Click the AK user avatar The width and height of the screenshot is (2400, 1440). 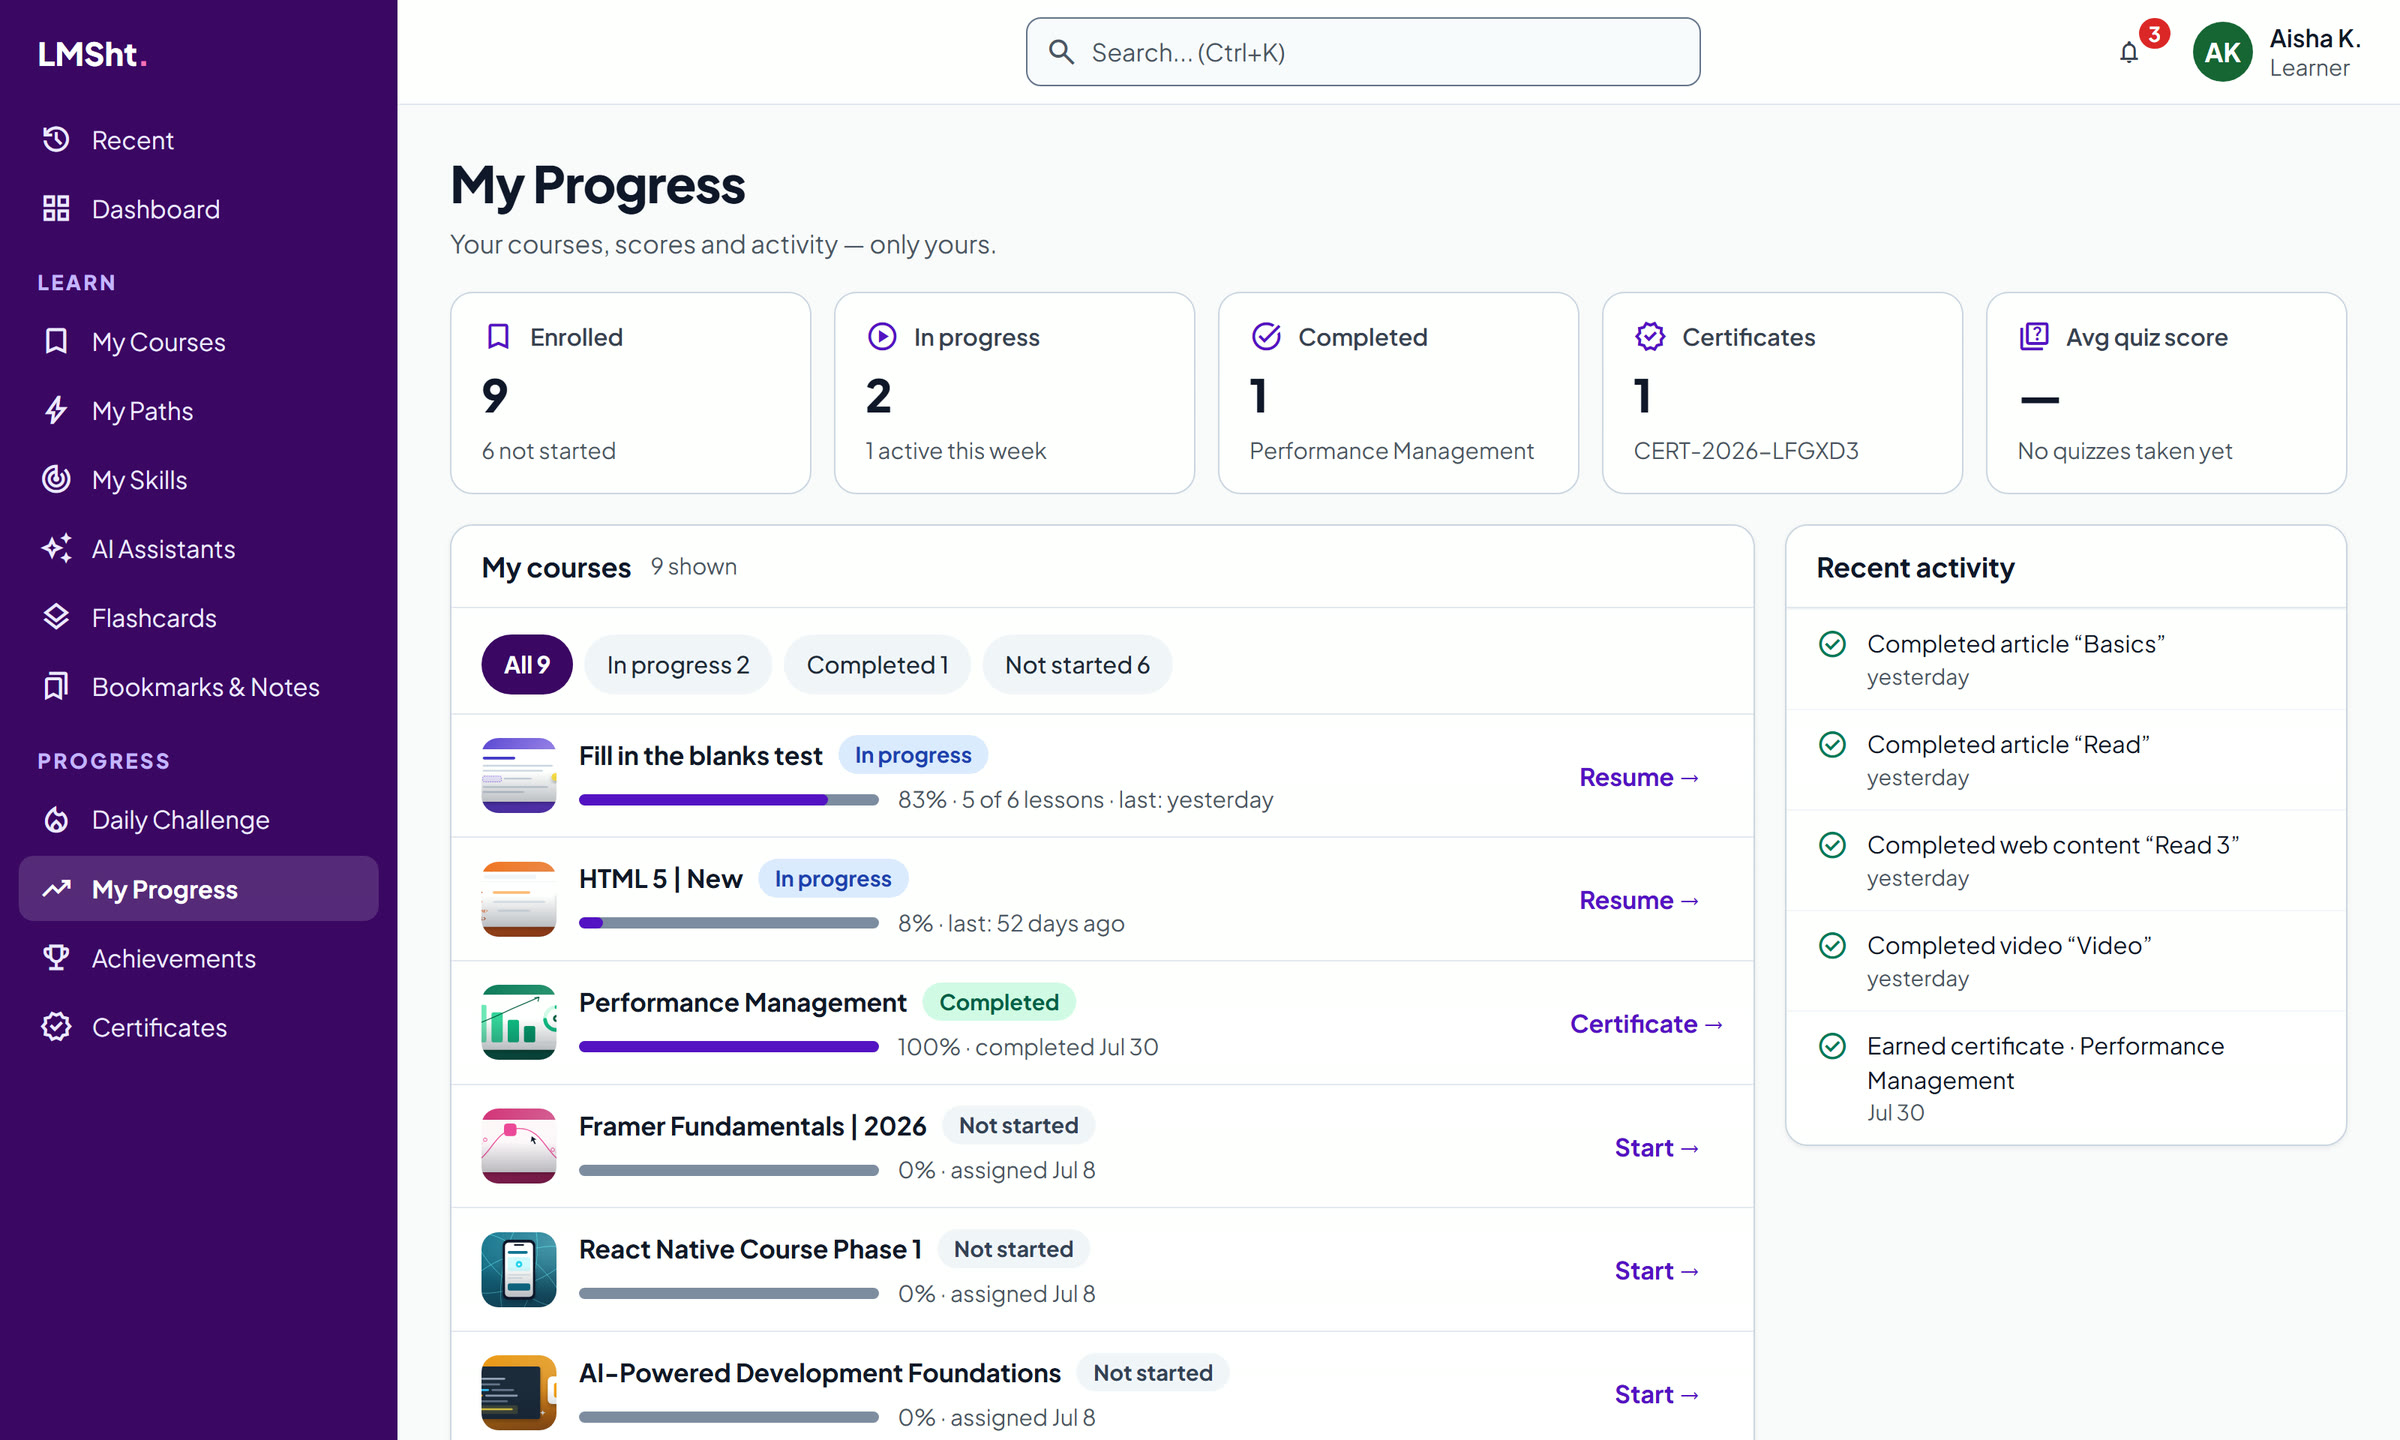coord(2222,52)
